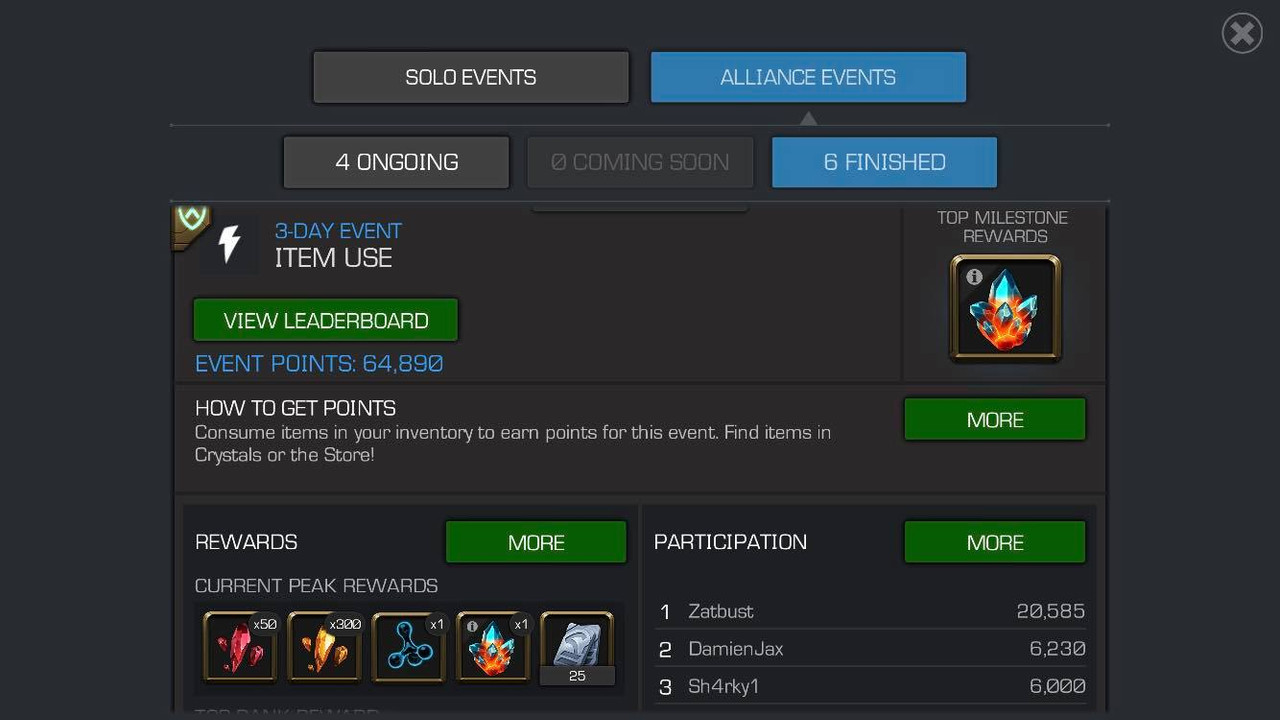Expand How To Get Points with More

(x=995, y=419)
